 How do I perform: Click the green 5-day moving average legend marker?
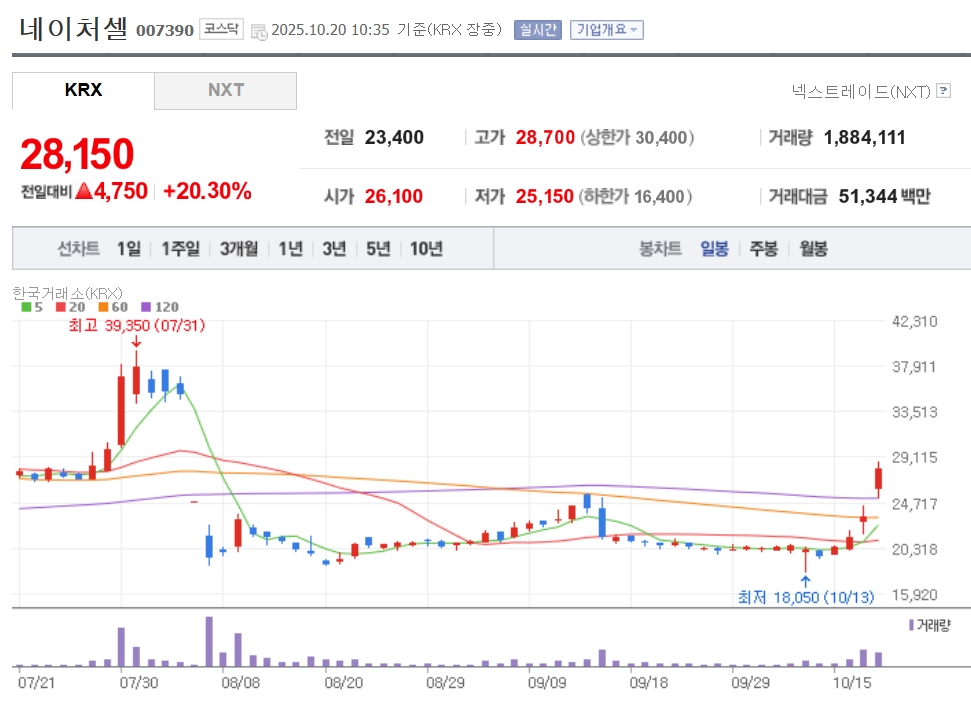[x=27, y=307]
